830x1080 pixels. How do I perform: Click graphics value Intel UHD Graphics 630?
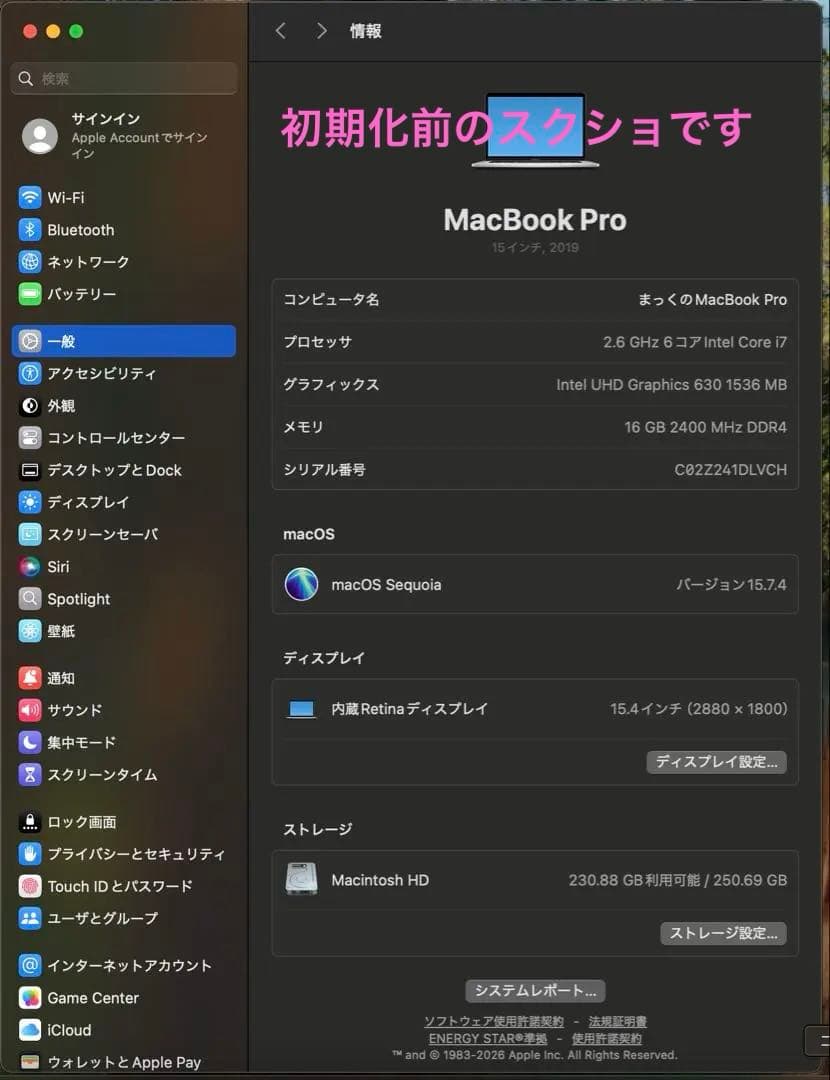pos(639,385)
